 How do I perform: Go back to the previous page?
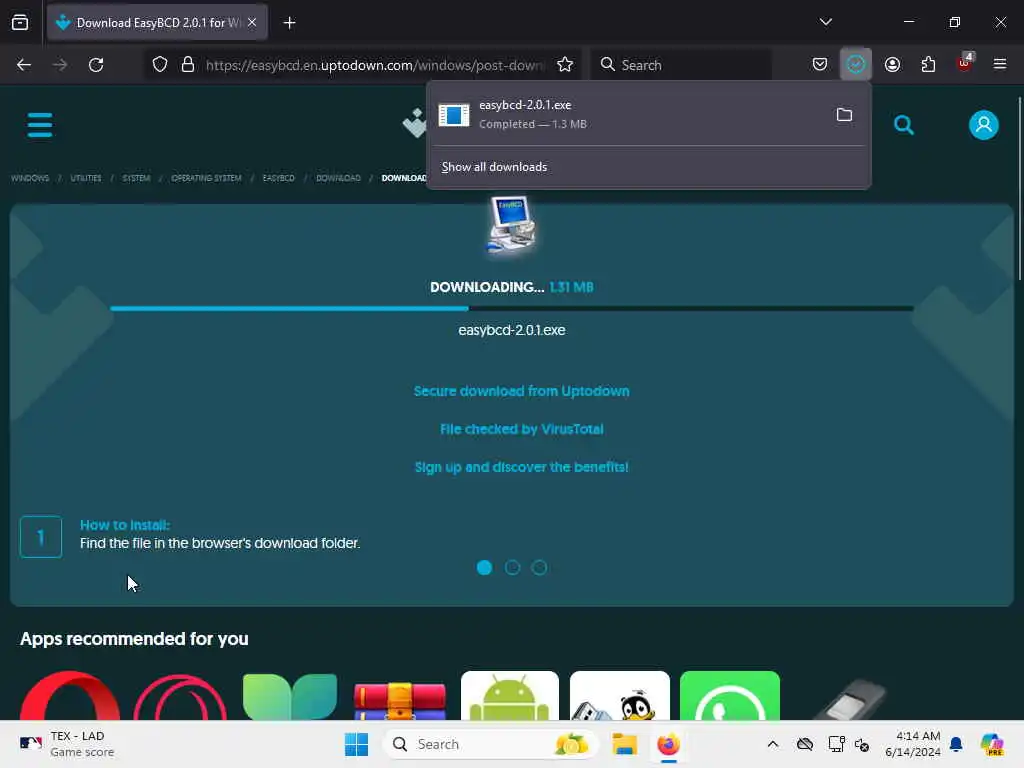[24, 65]
